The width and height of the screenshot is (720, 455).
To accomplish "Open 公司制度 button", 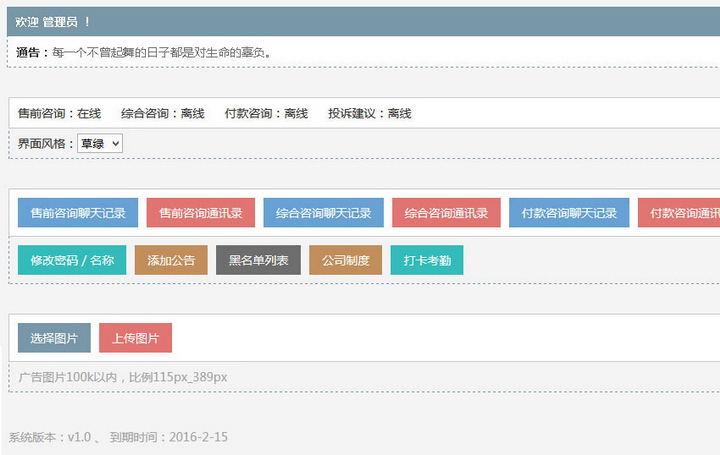I will pos(345,260).
